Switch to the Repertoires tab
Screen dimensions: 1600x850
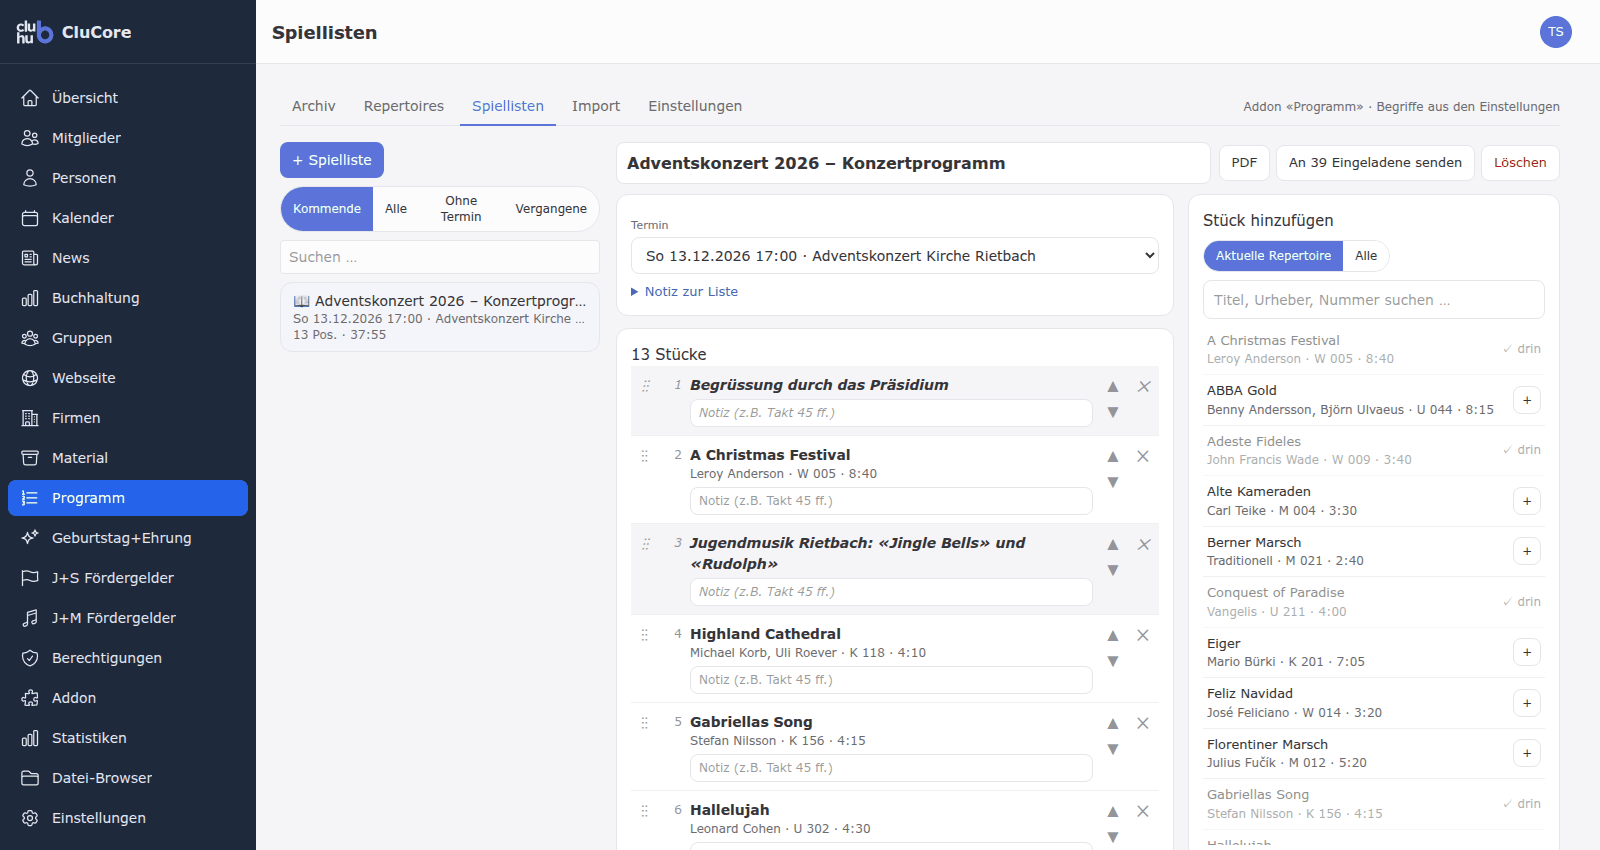coord(404,106)
